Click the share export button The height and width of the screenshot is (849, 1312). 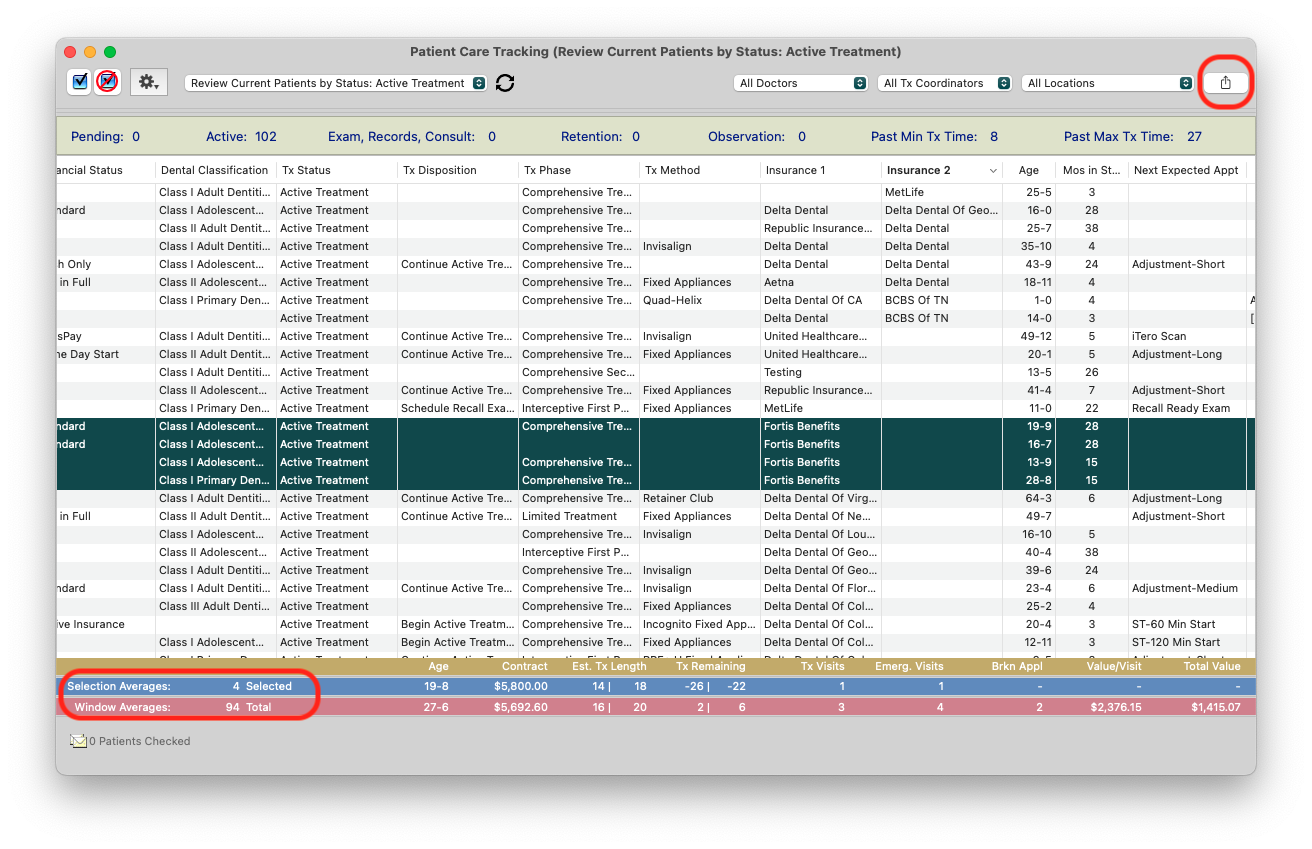click(x=1225, y=83)
